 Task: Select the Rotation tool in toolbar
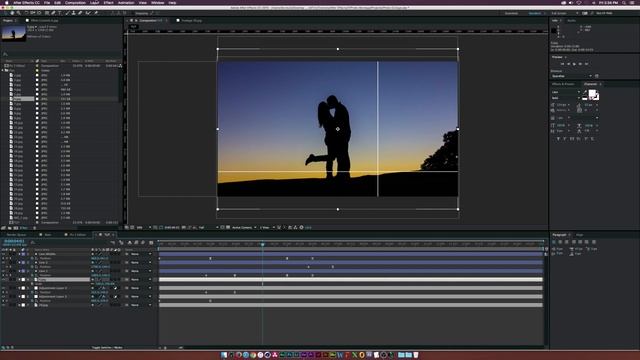point(27,13)
